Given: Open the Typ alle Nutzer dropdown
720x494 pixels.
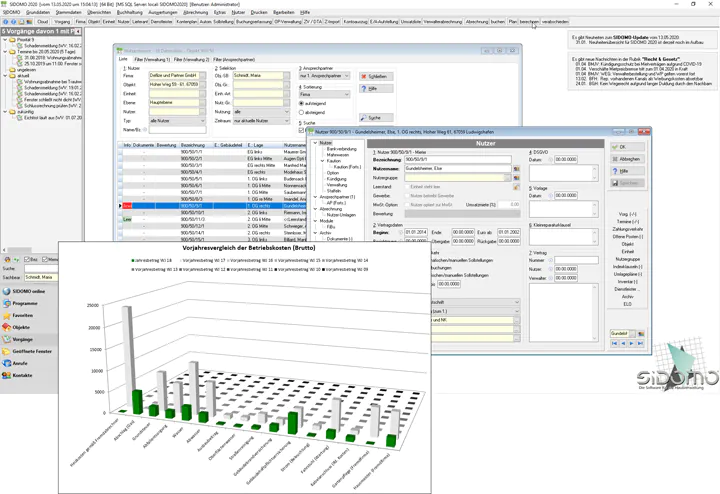Looking at the screenshot, I should pos(177,121).
